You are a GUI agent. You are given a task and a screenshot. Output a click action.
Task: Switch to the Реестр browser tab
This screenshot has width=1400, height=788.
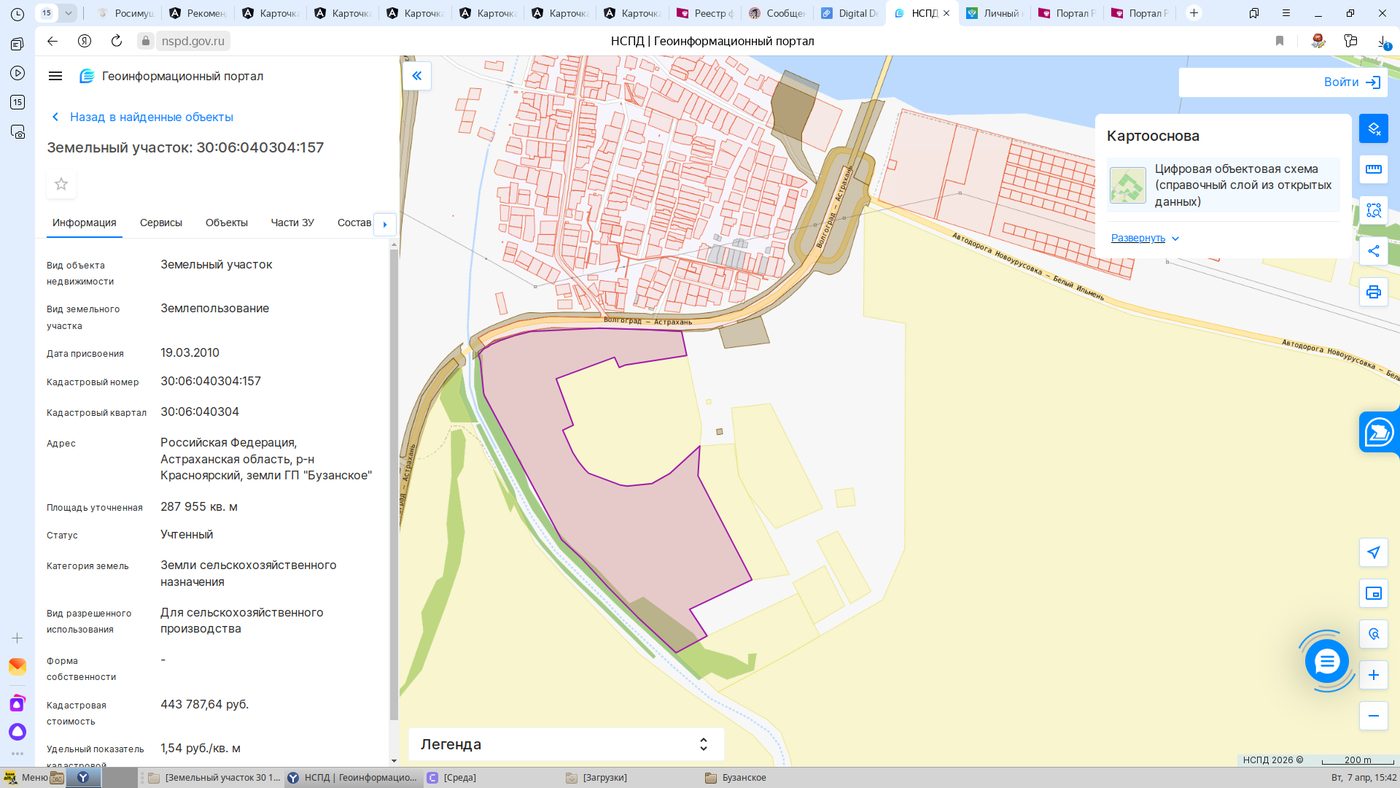(705, 13)
